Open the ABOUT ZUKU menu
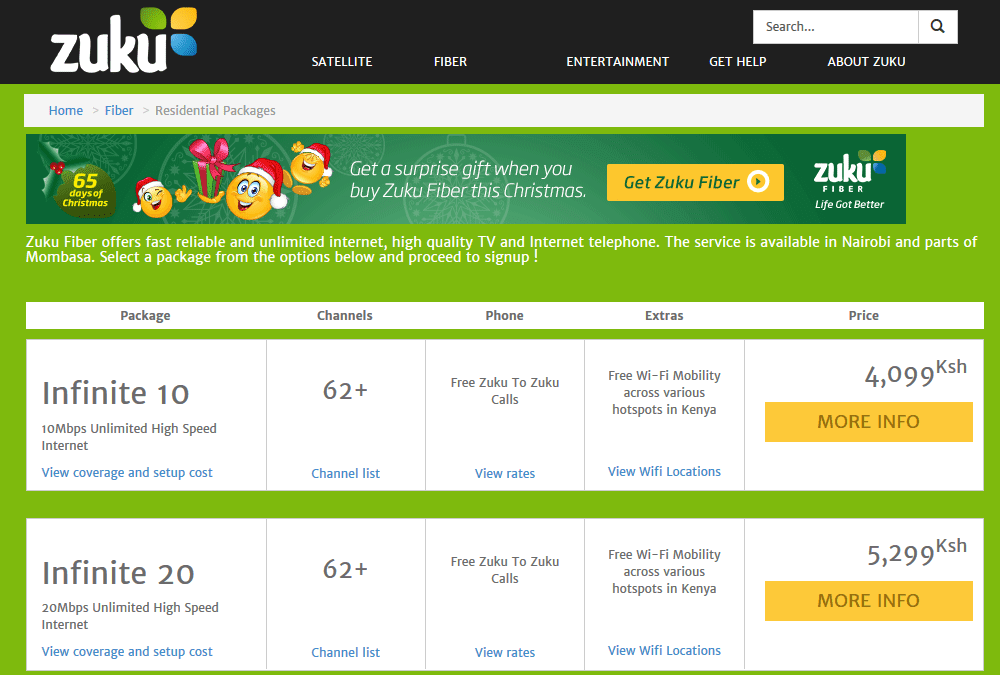 point(866,62)
